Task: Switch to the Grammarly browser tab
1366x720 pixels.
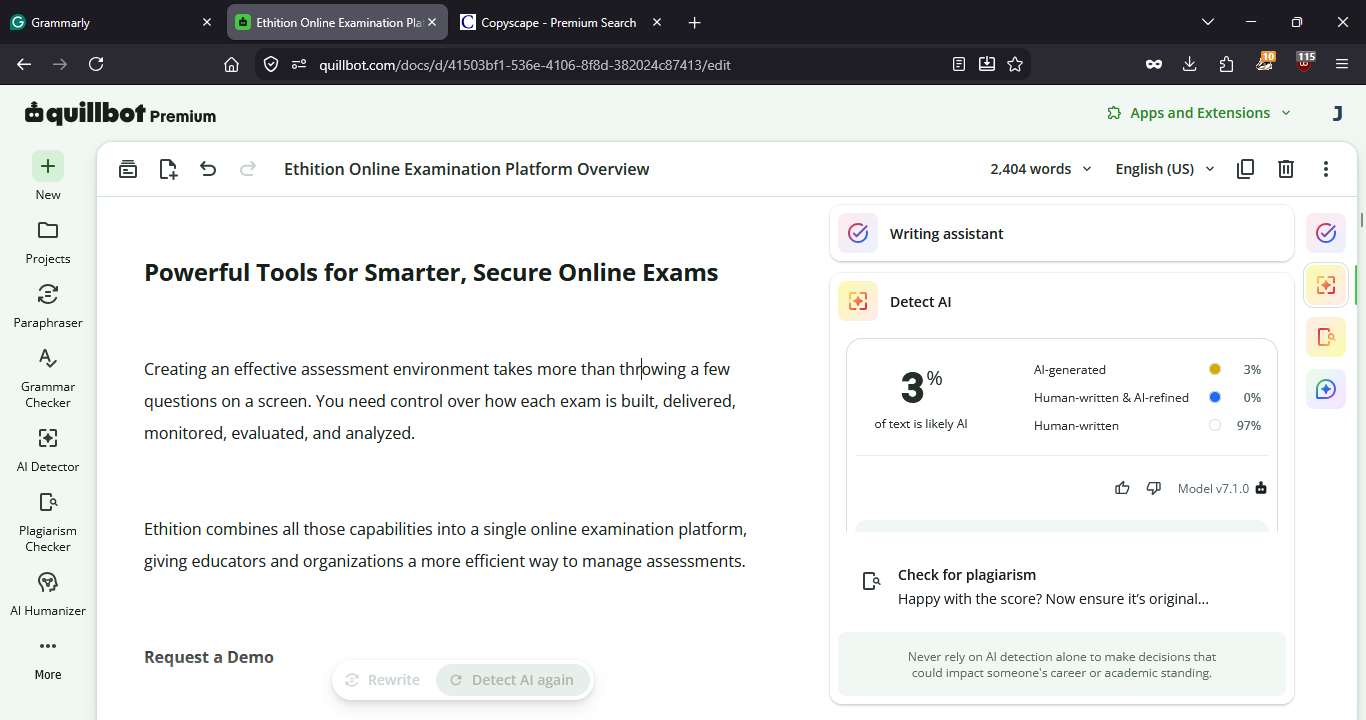Action: pyautogui.click(x=111, y=22)
